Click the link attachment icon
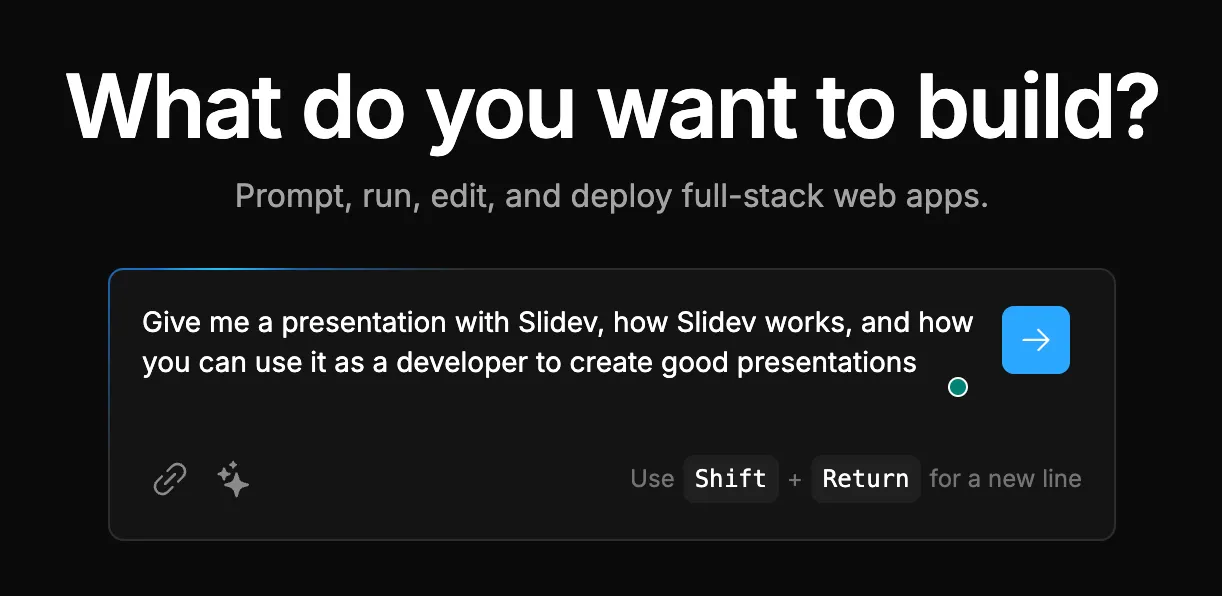1222x596 pixels. pos(170,479)
